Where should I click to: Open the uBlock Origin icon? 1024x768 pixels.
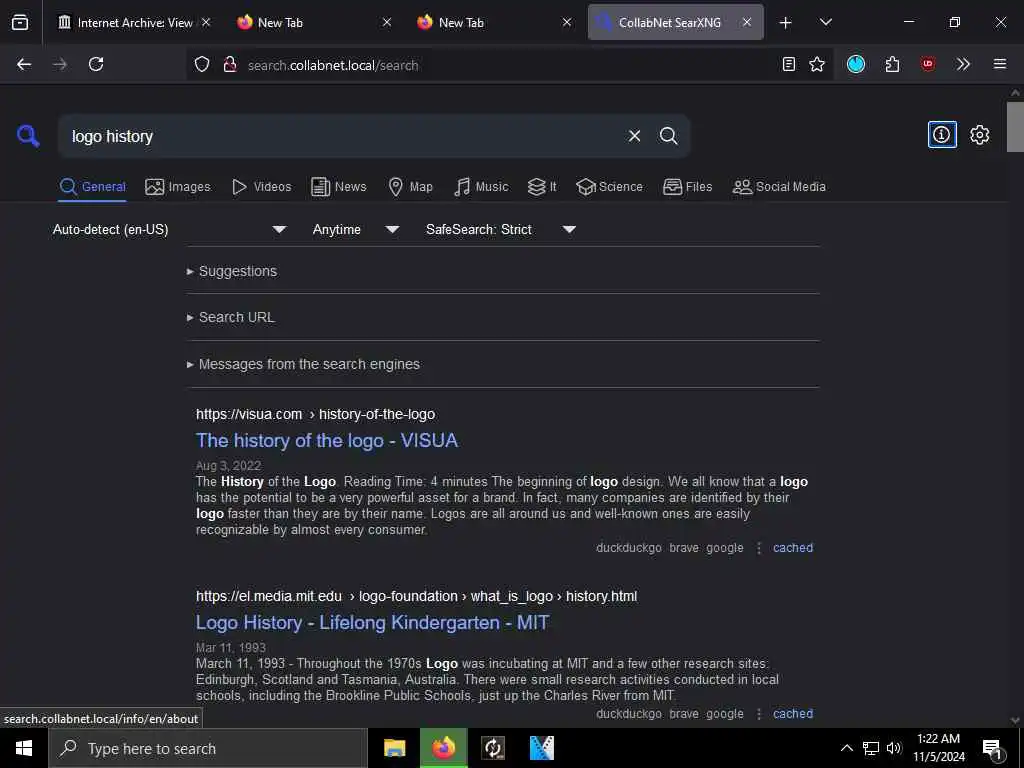click(x=927, y=64)
